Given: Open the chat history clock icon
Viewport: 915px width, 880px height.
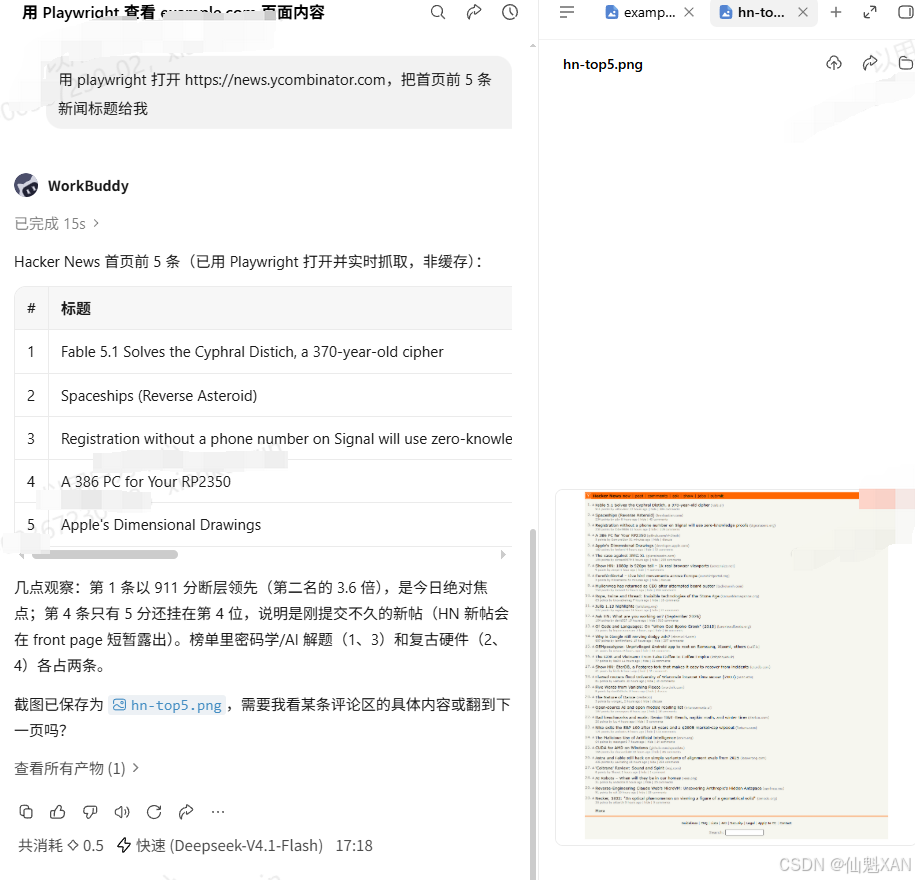Looking at the screenshot, I should [510, 12].
